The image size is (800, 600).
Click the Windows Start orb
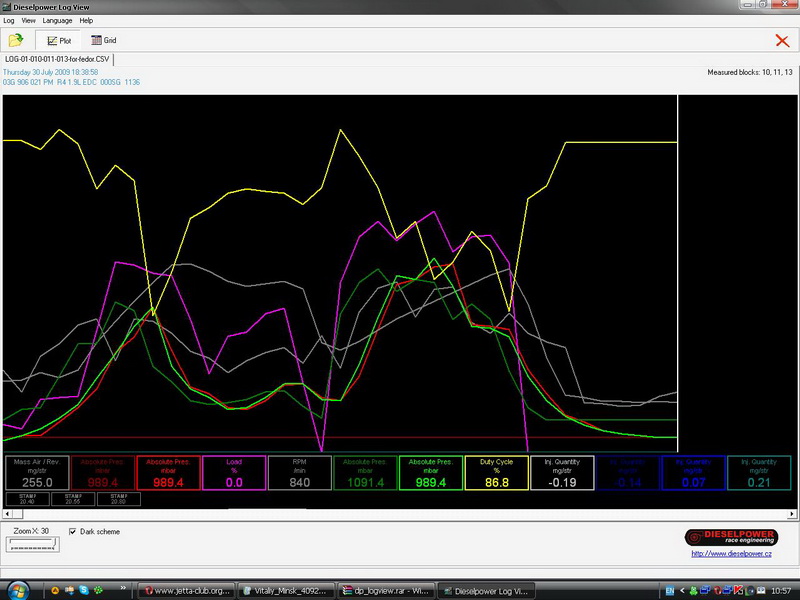tap(17, 591)
